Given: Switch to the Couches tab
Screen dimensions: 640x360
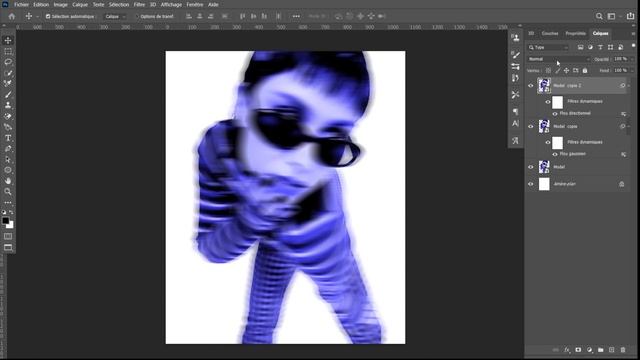Looking at the screenshot, I should click(x=550, y=33).
